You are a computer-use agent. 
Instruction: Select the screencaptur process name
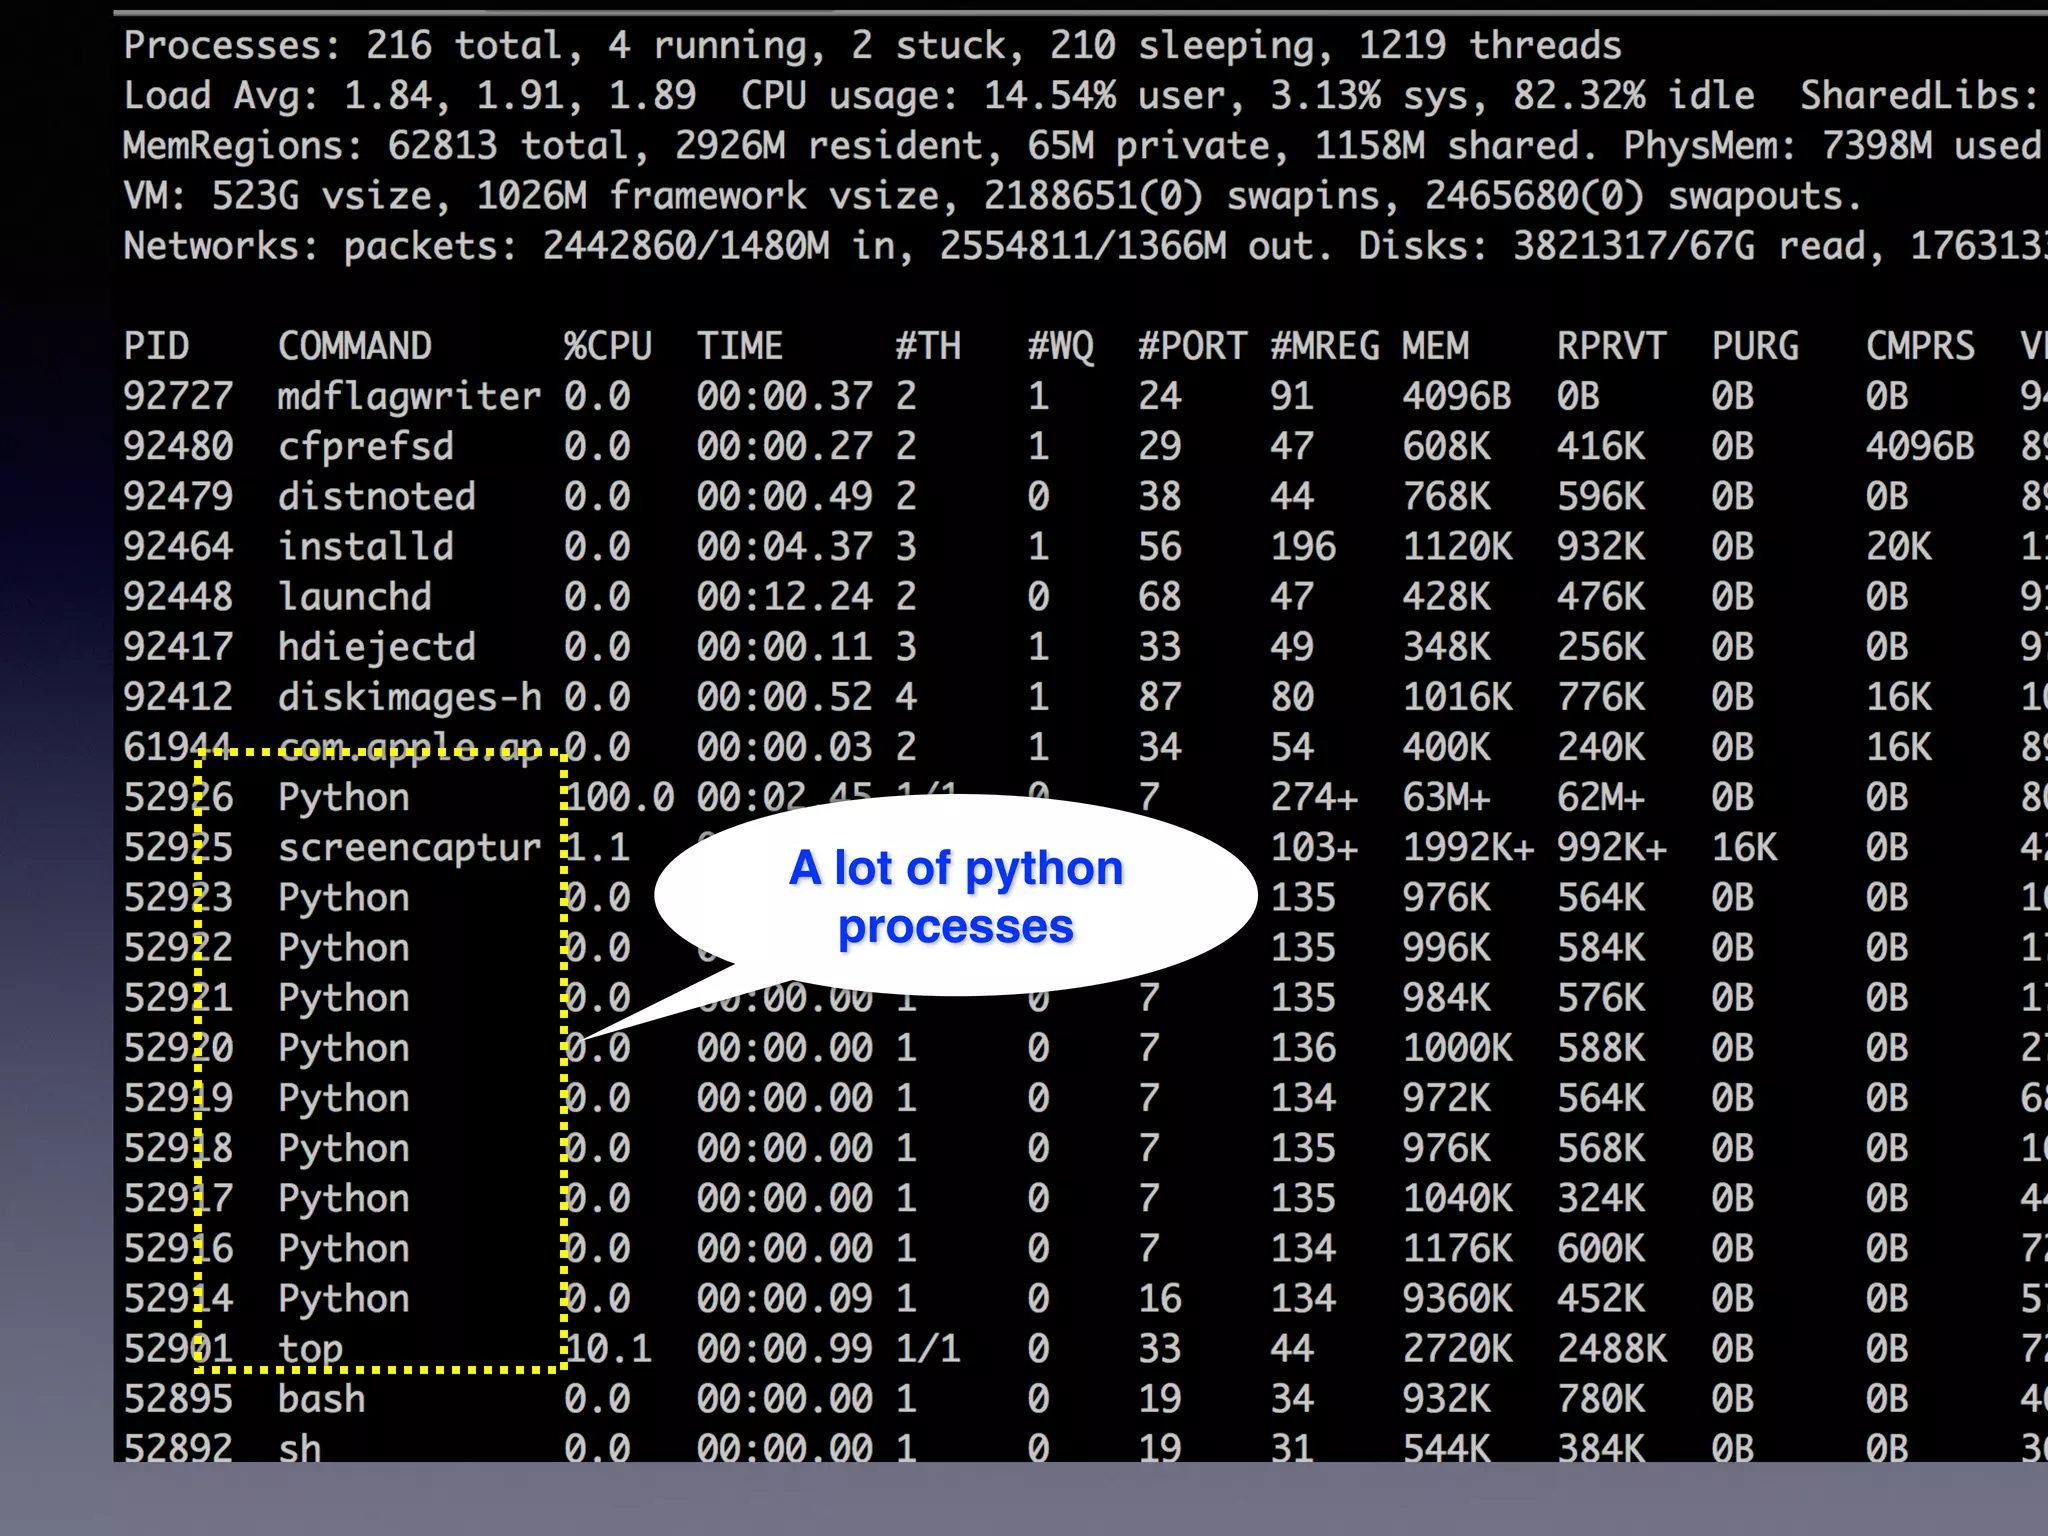click(x=410, y=848)
